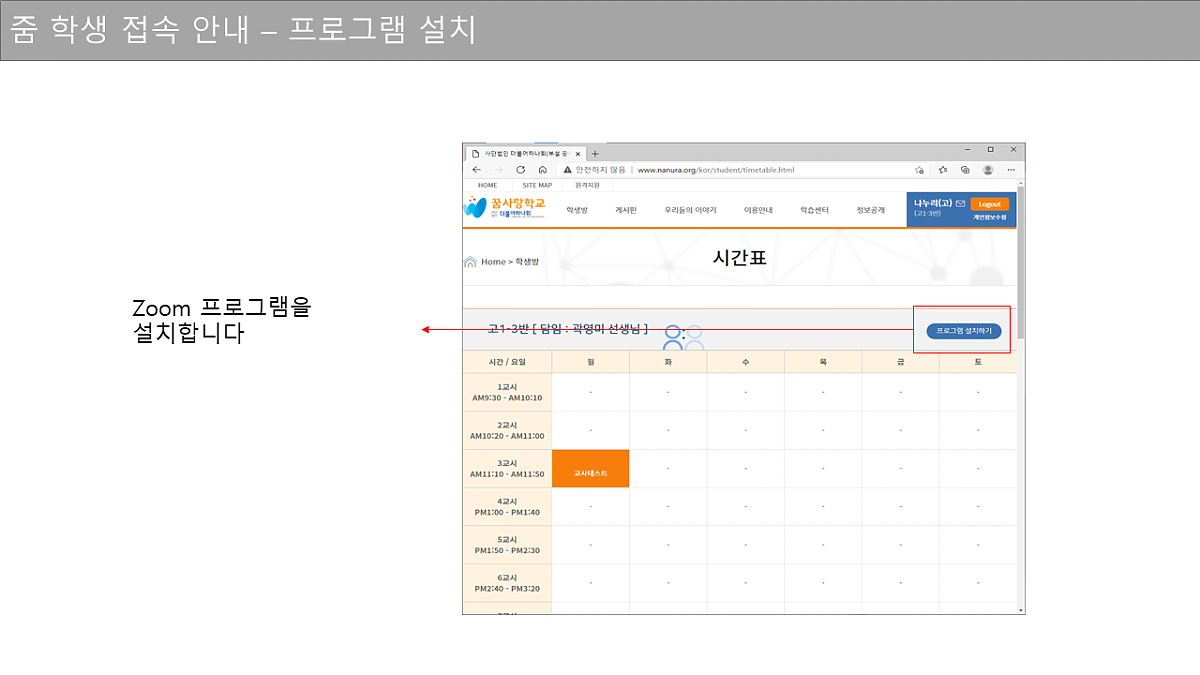Close the current browser tab

(578, 154)
